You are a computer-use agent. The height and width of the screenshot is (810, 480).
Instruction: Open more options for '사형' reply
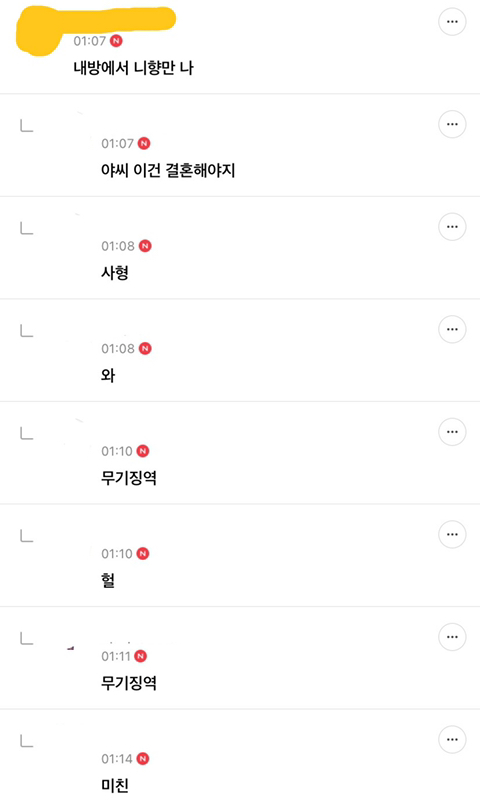pyautogui.click(x=452, y=227)
